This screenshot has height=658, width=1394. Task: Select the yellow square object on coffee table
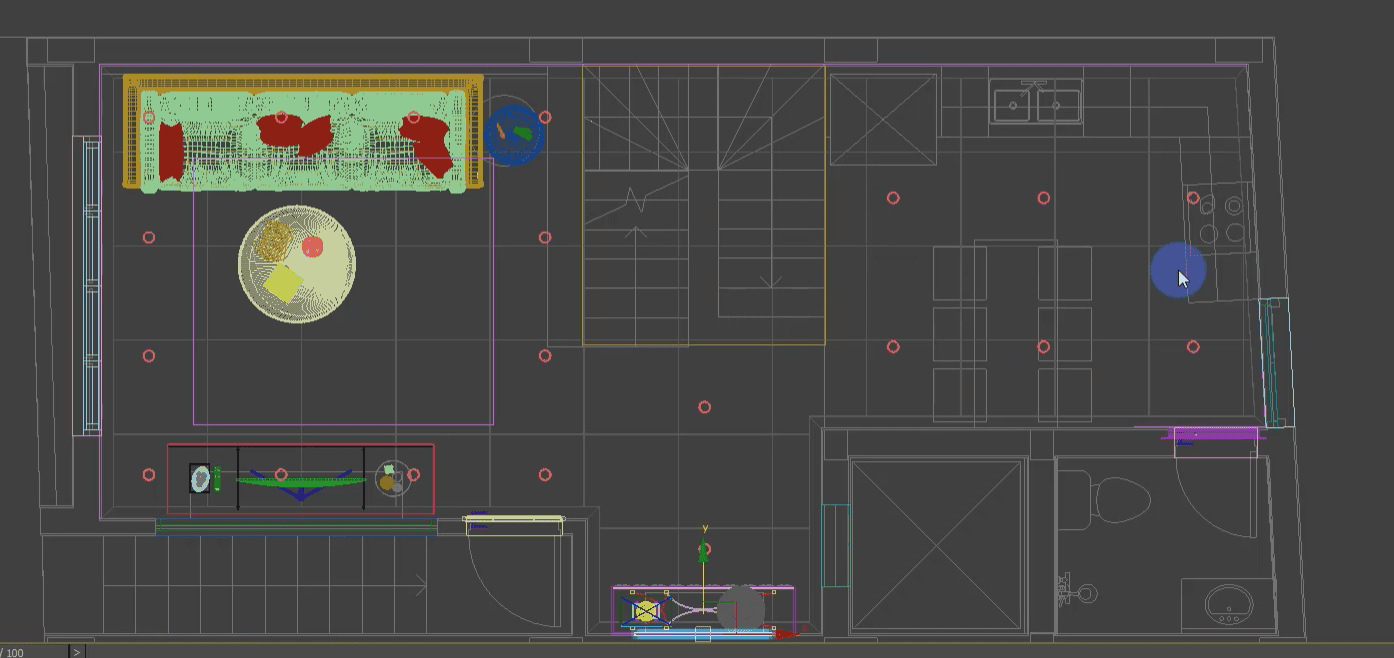(x=282, y=285)
